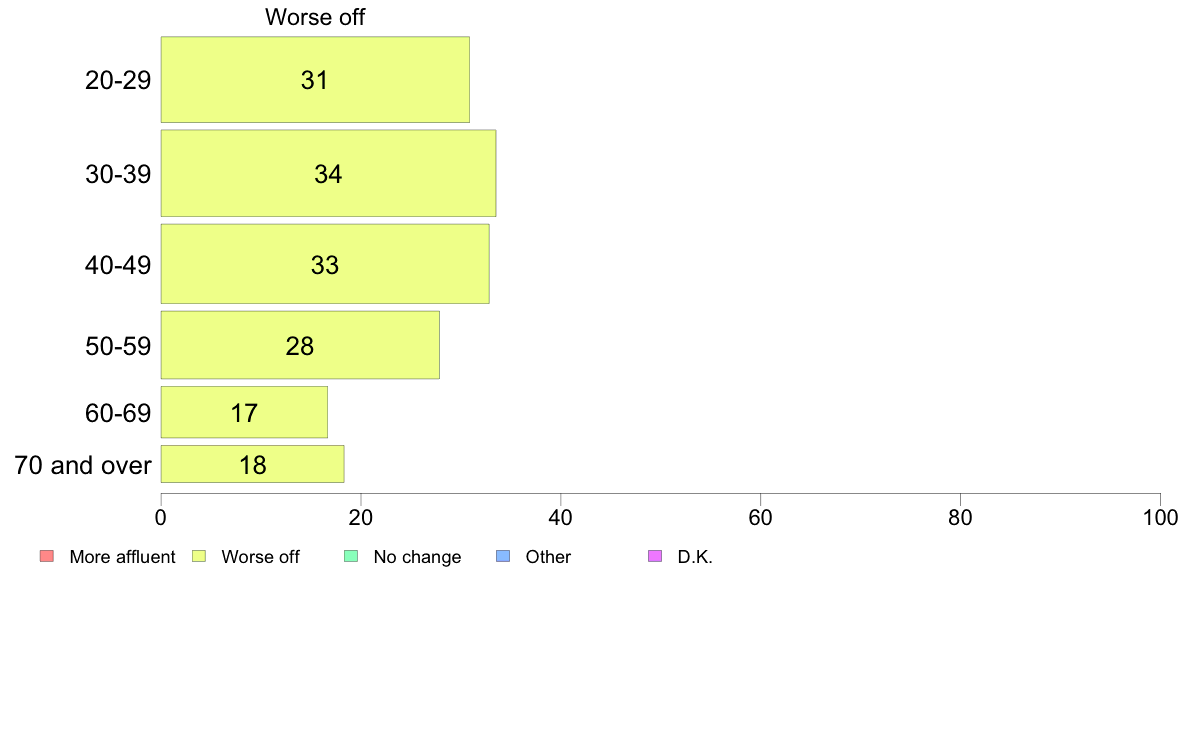
Task: Click the 70 and over axis label
Action: 83,465
